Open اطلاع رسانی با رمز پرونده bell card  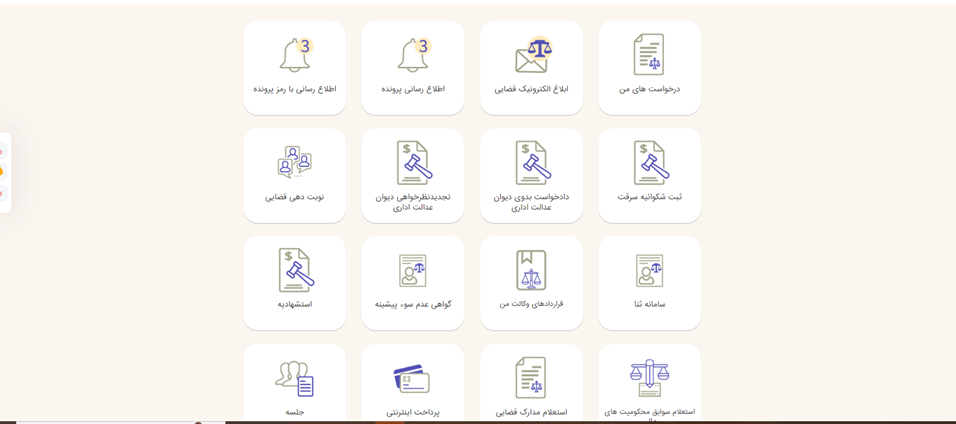coord(294,67)
